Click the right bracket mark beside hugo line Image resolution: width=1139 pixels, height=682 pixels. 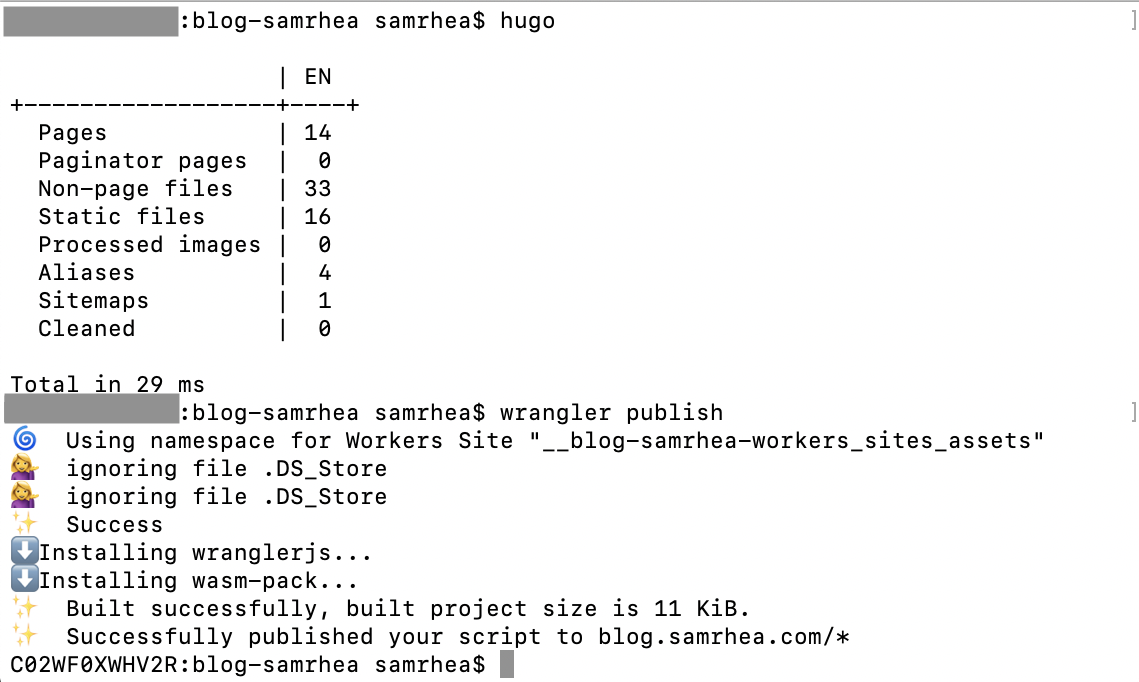click(1134, 21)
